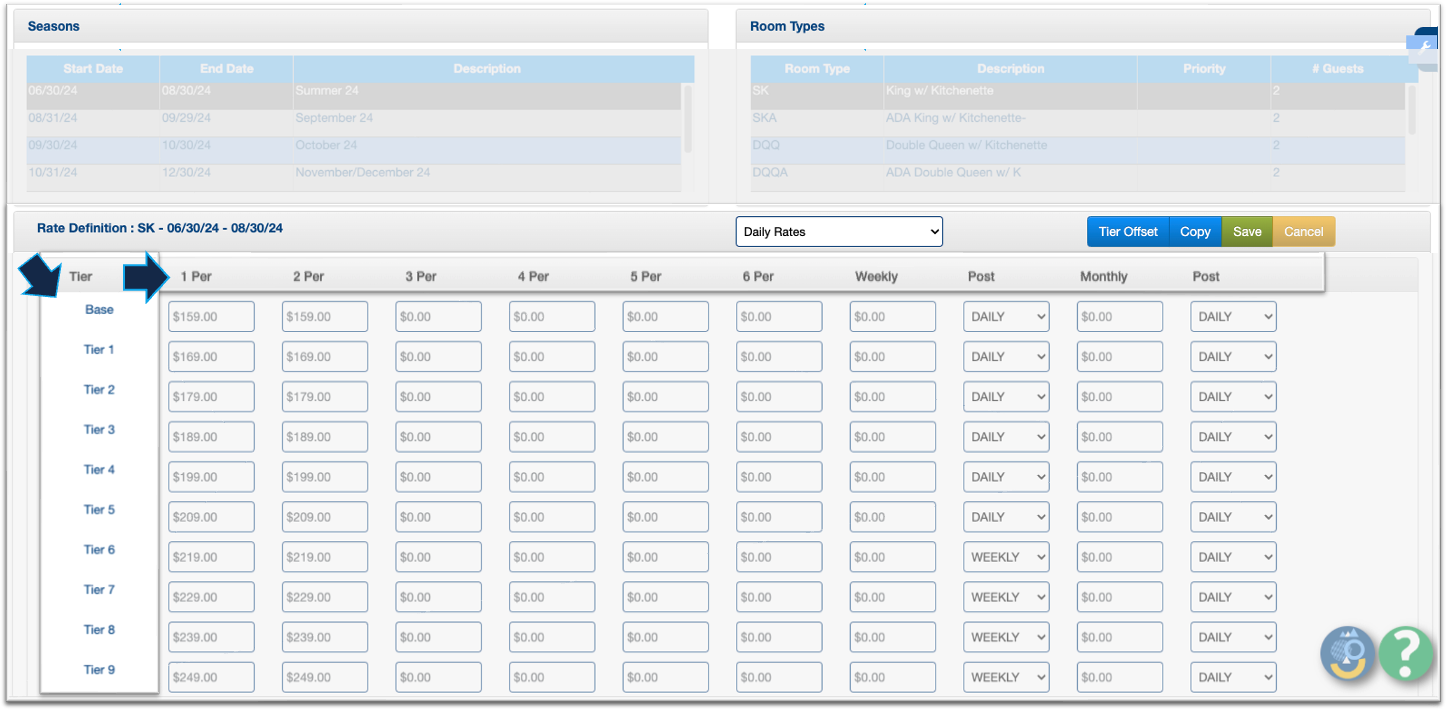
Task: Click Tier 3 2 Per rate field
Action: tap(325, 437)
